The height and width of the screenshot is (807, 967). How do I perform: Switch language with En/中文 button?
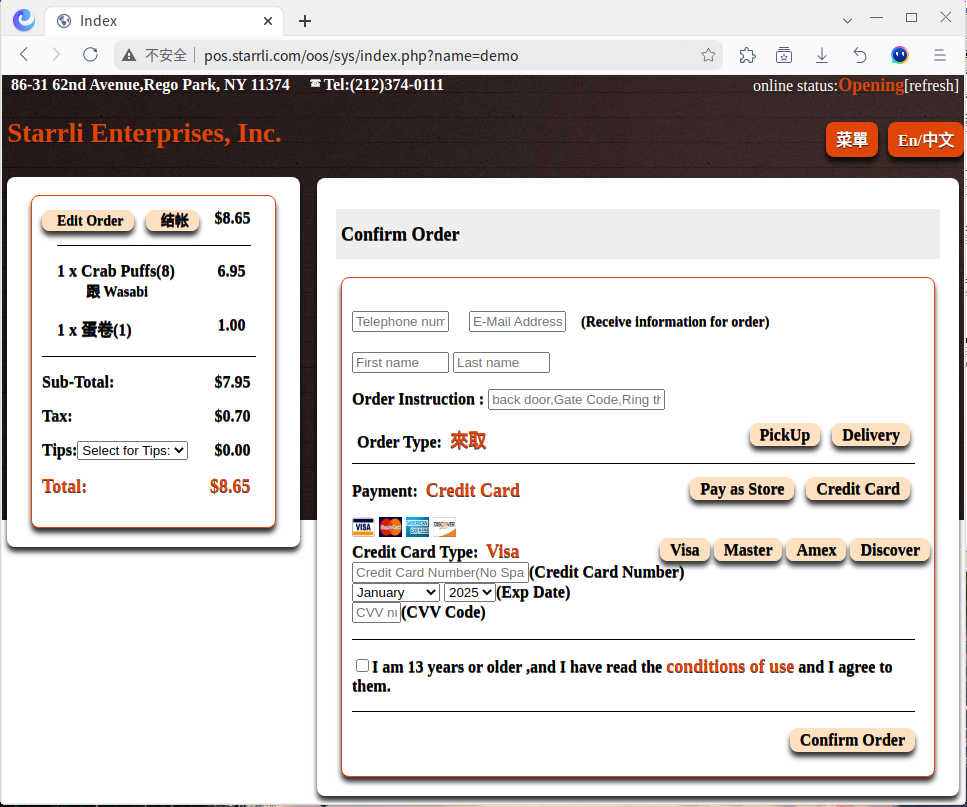925,140
